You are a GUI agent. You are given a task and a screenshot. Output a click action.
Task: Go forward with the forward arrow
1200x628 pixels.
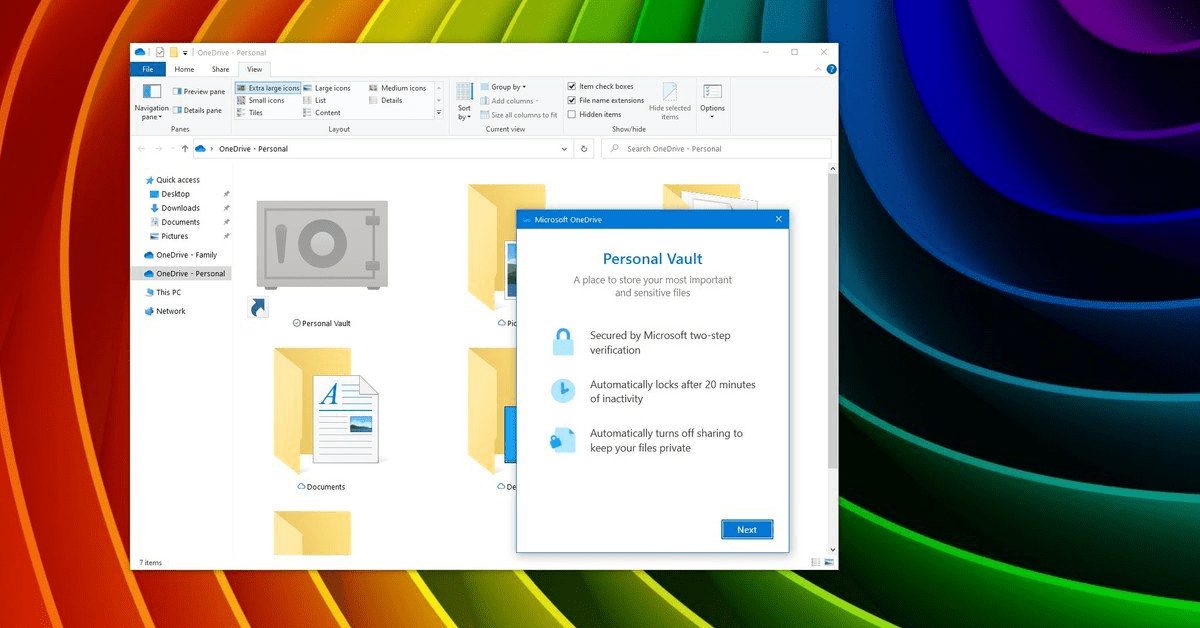pyautogui.click(x=158, y=148)
